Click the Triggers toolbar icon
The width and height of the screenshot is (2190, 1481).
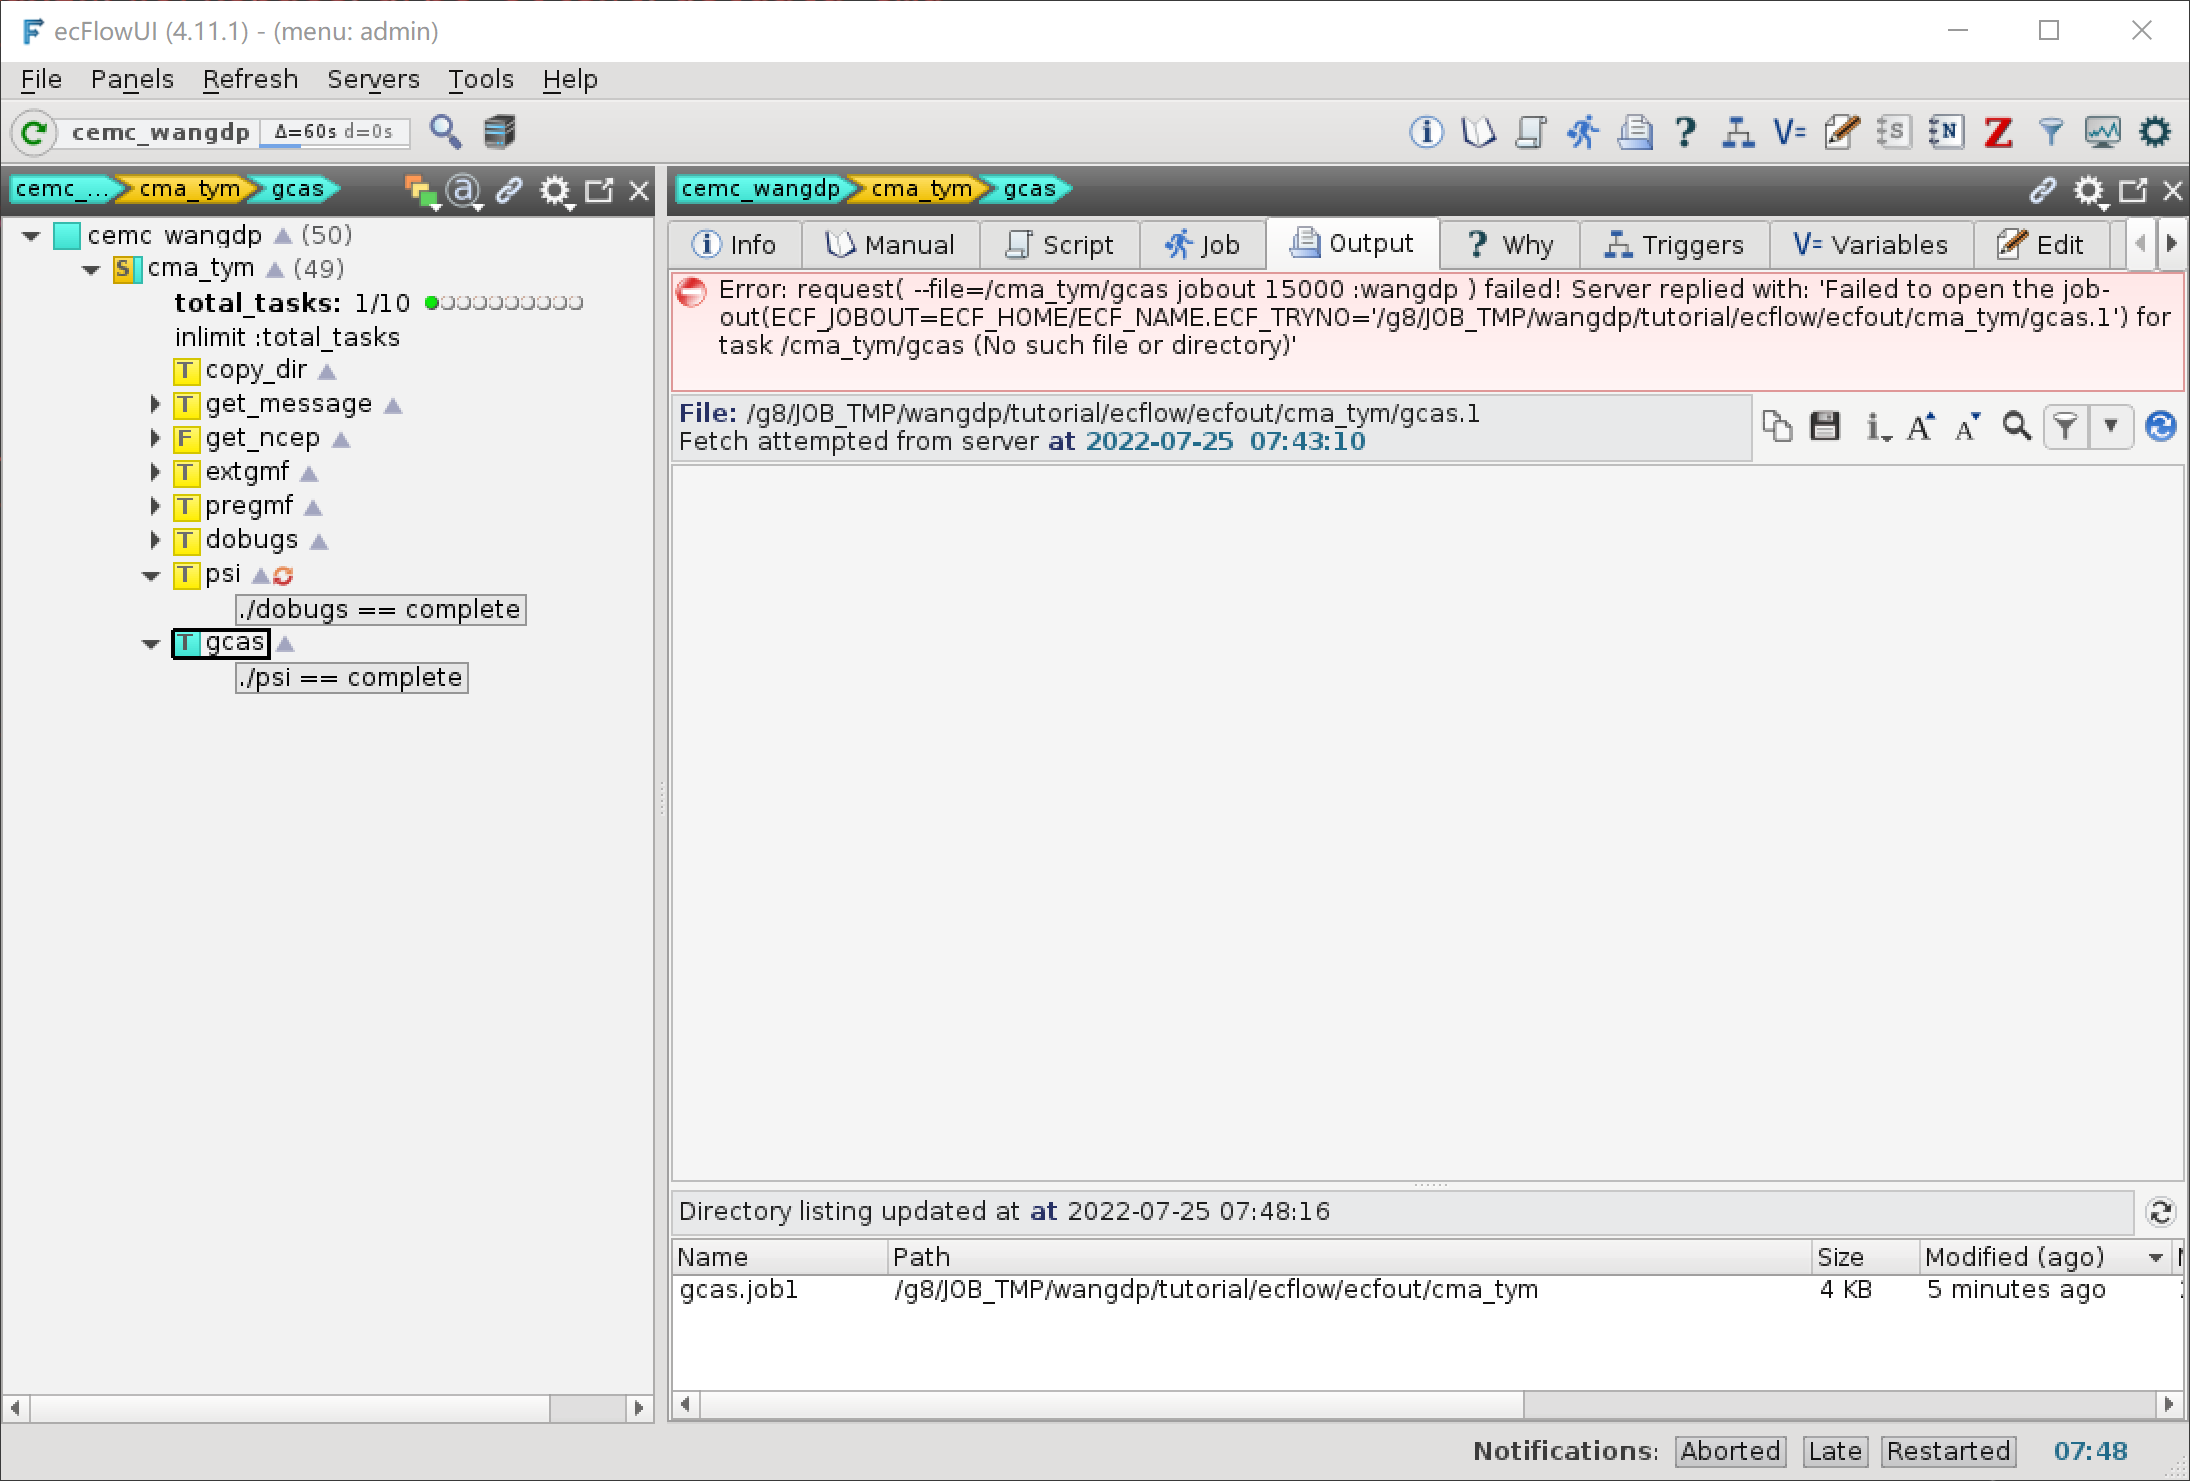pos(1738,132)
